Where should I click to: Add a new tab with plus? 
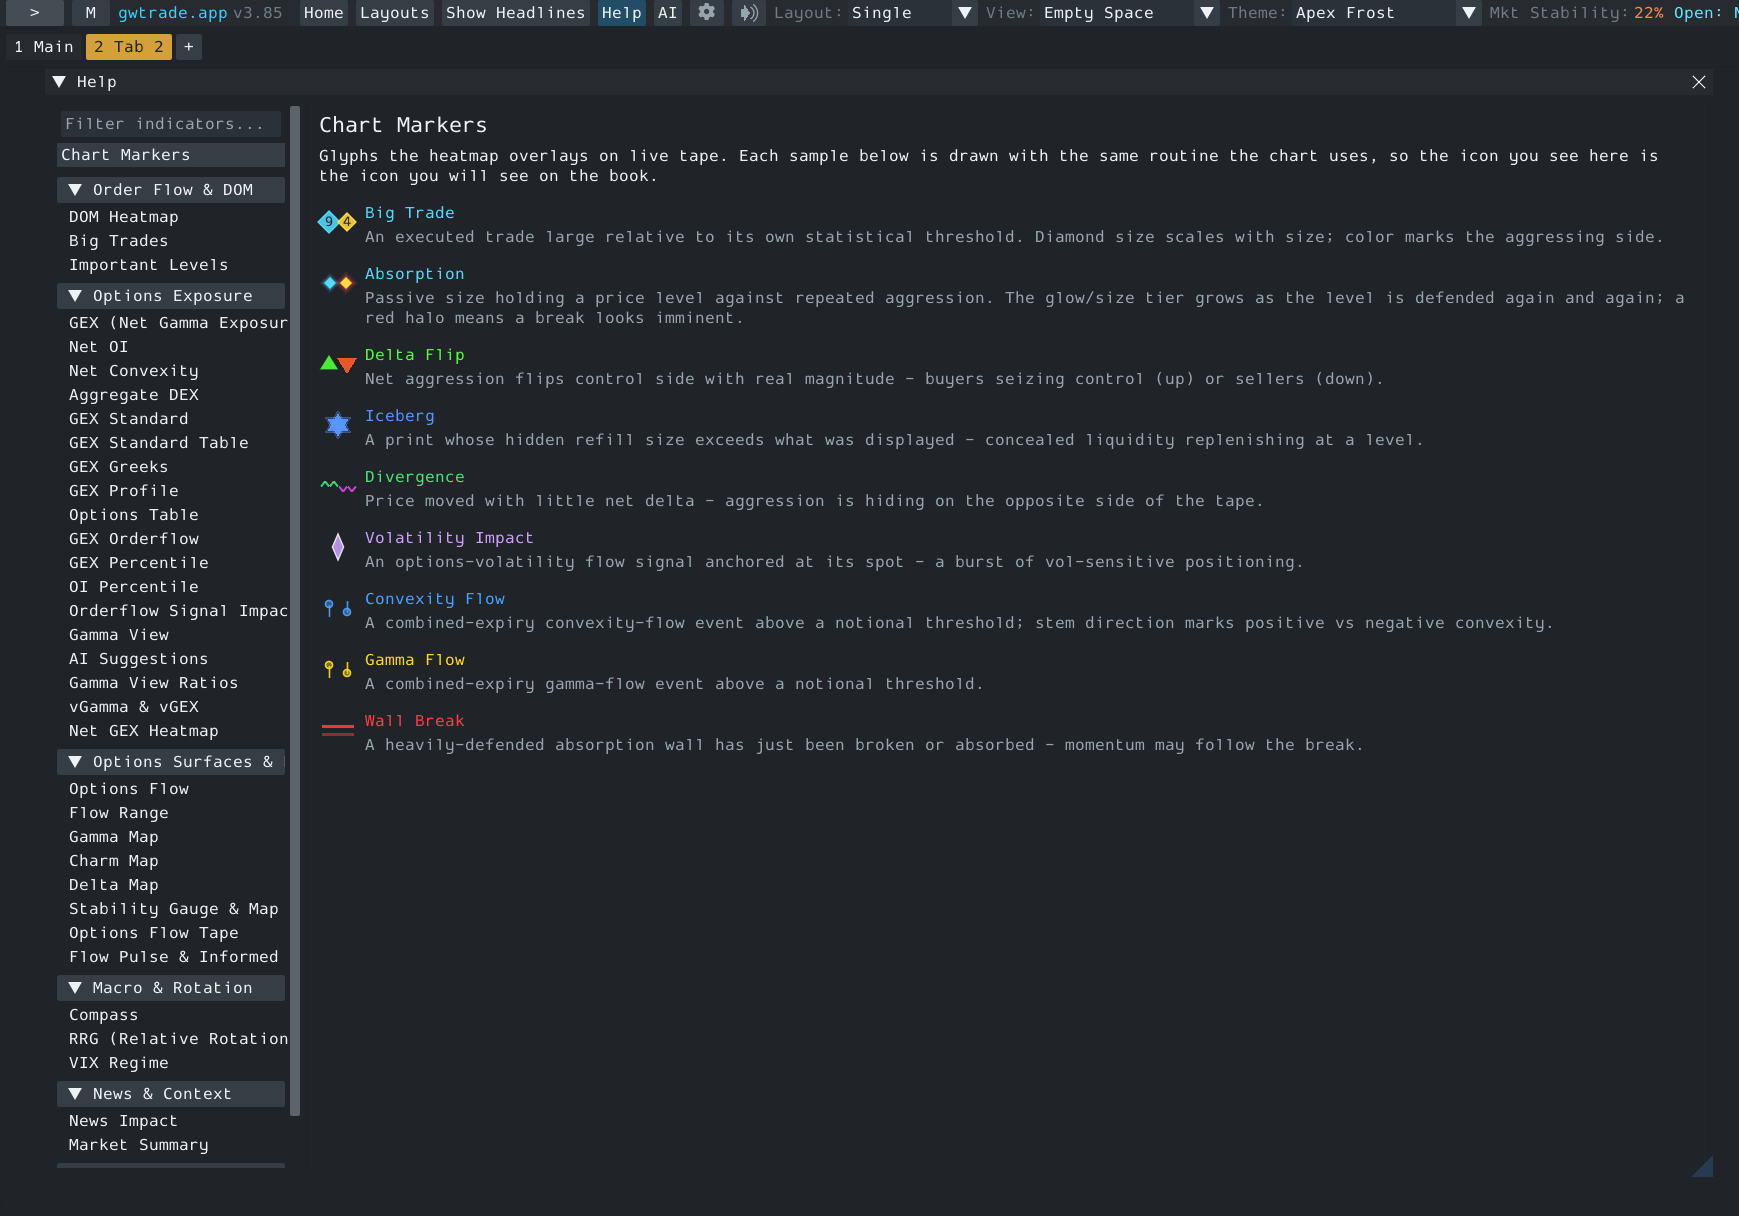(x=188, y=47)
